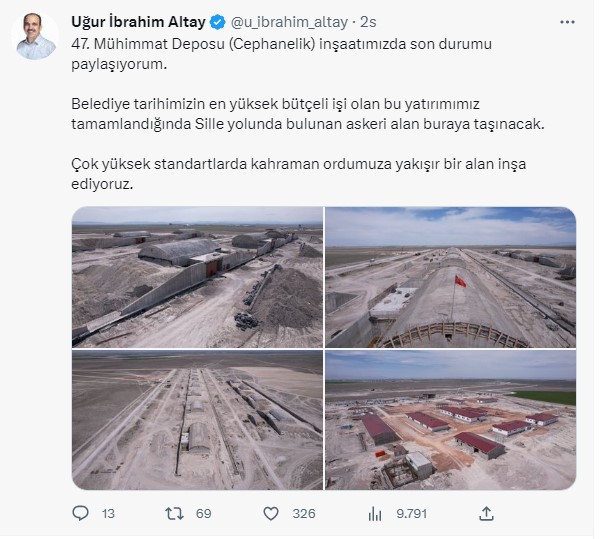Screen dimensions: 604x539
Task: Open the bottom-left aerial bunker rows photo
Action: coord(197,420)
